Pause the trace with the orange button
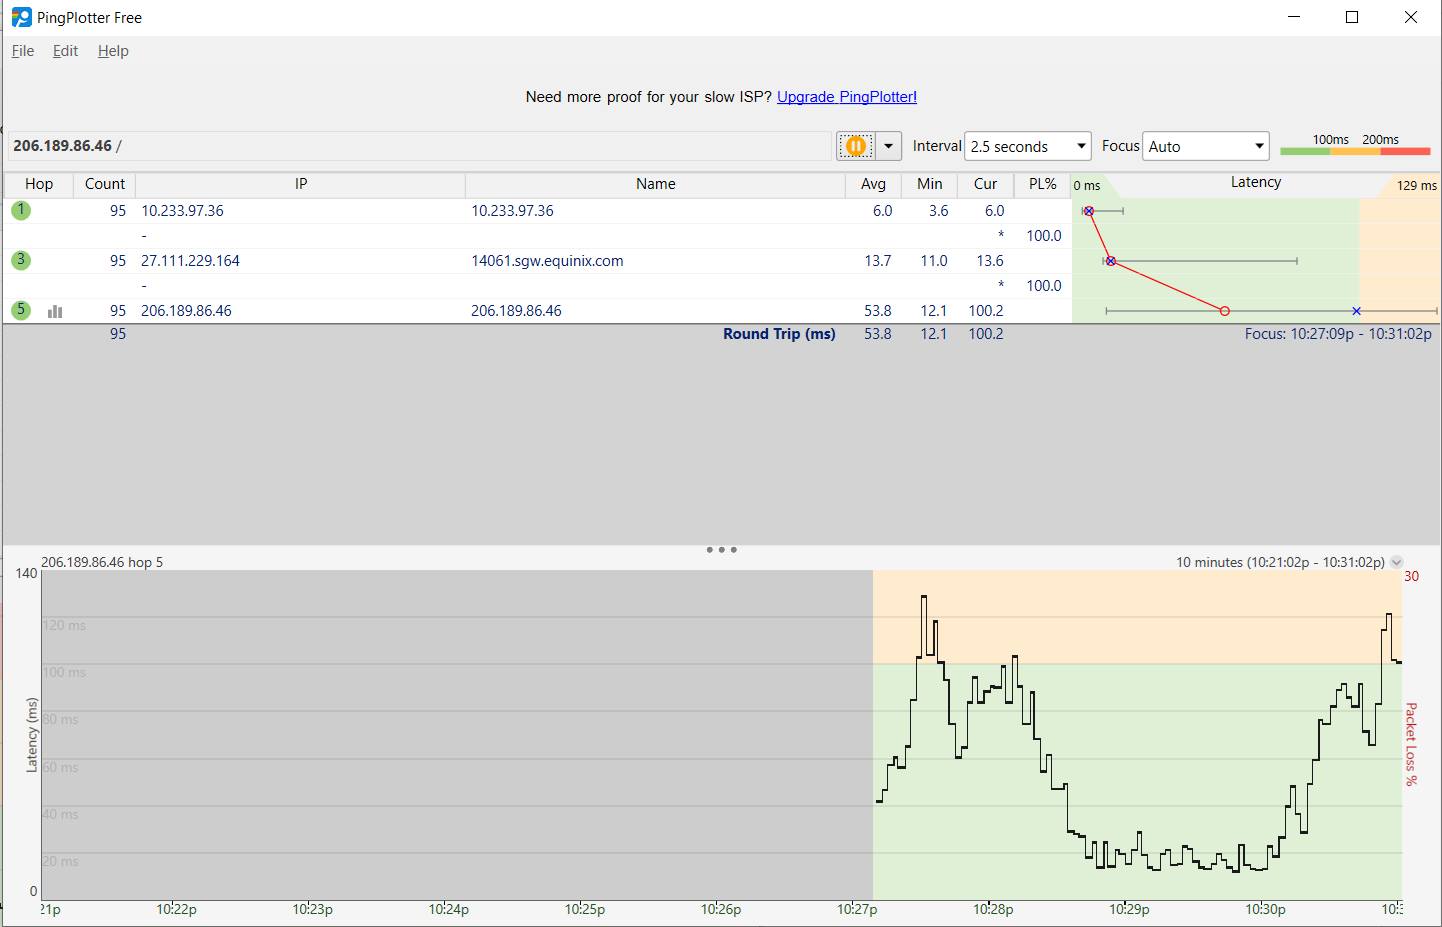The height and width of the screenshot is (927, 1442). (x=855, y=146)
